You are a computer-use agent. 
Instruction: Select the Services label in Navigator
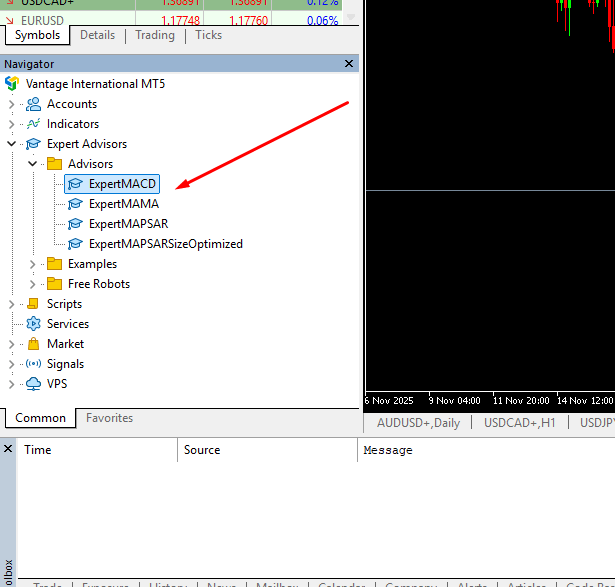[68, 324]
